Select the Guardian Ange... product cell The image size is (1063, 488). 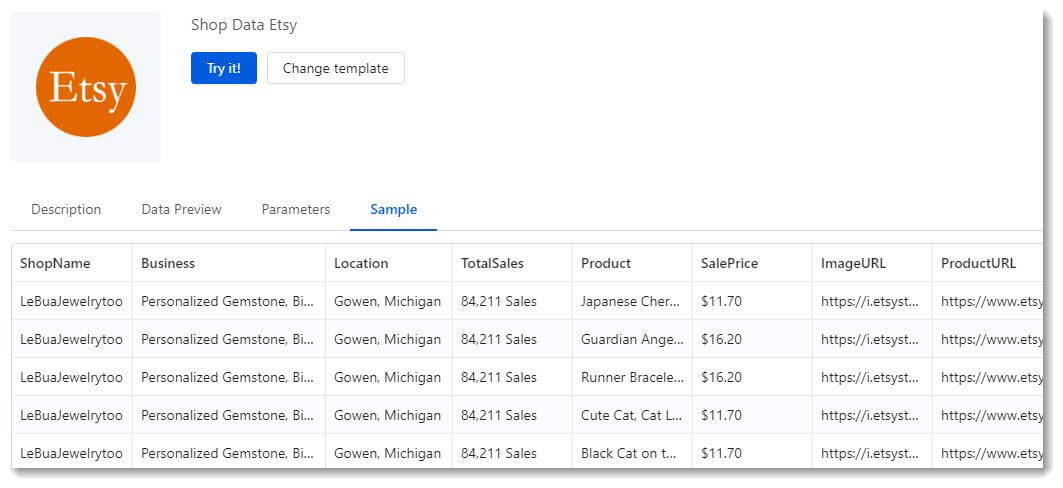(x=632, y=340)
